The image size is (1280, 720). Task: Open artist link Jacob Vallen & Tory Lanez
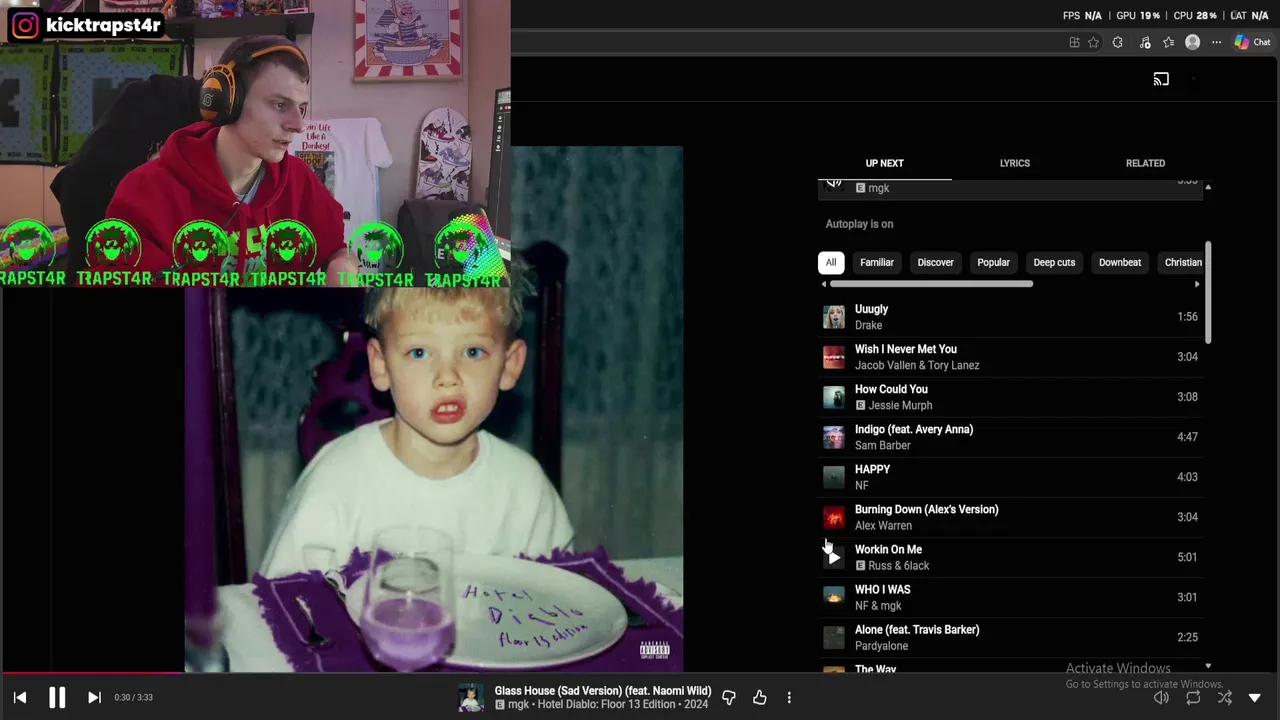pos(917,365)
